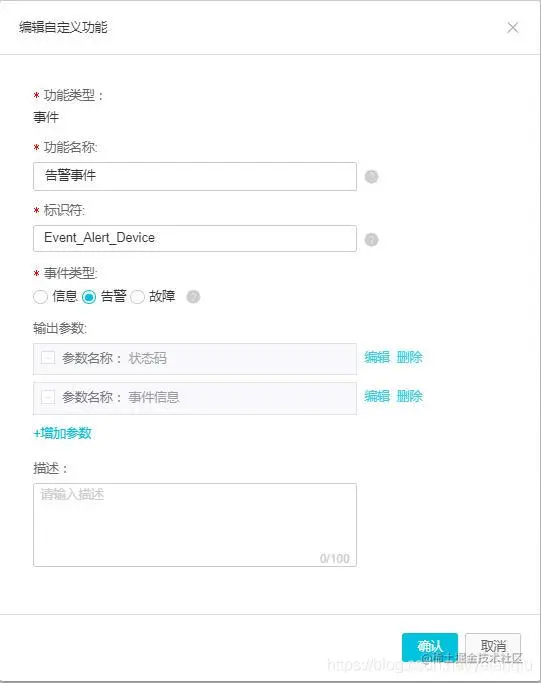Image resolution: width=541 pixels, height=683 pixels.
Task: Select the 告警 event type radio
Action: (89, 297)
